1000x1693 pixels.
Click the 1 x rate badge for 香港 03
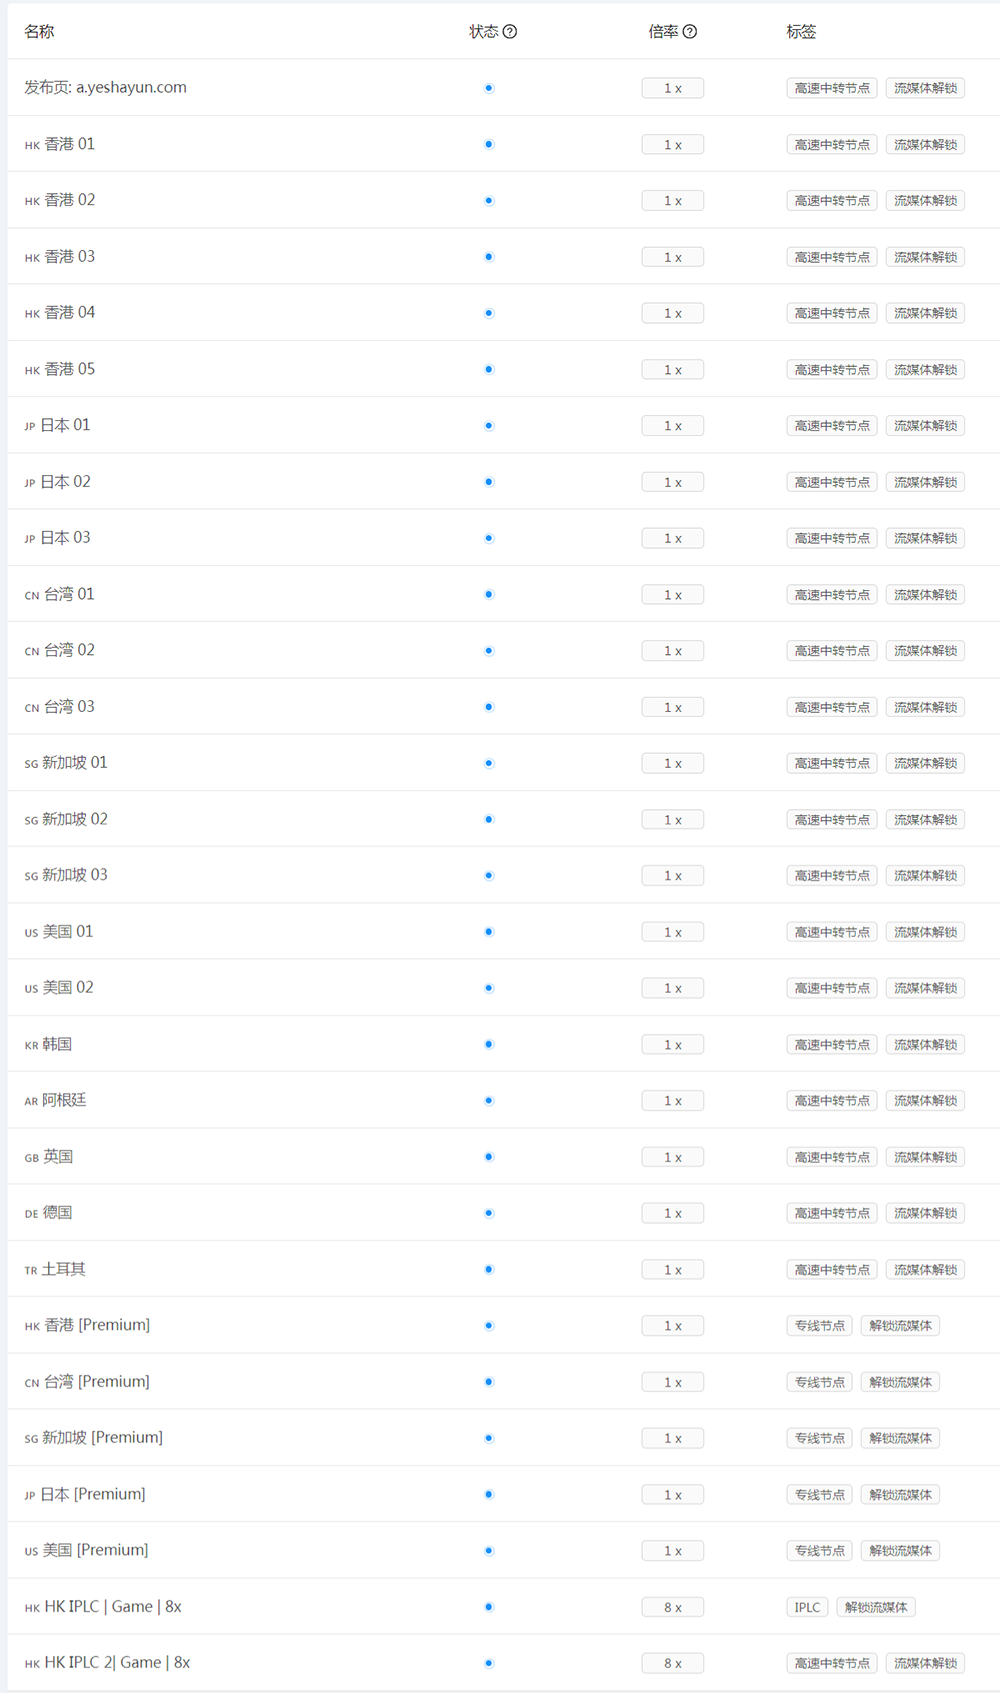pos(673,257)
